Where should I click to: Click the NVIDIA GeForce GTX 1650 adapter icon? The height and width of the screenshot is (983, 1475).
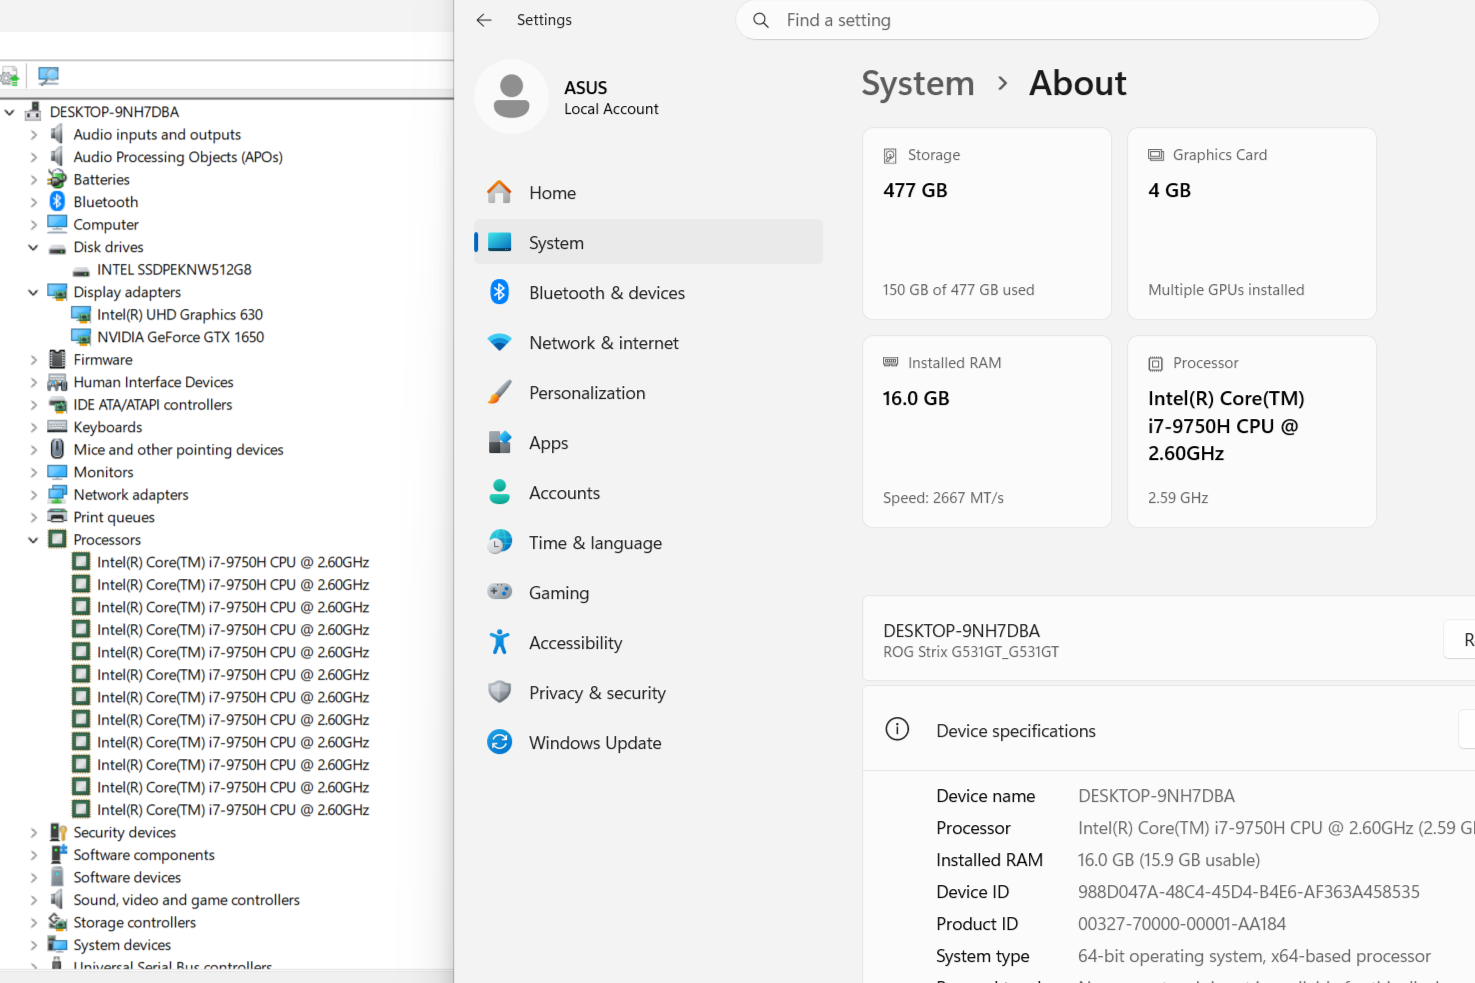(81, 337)
